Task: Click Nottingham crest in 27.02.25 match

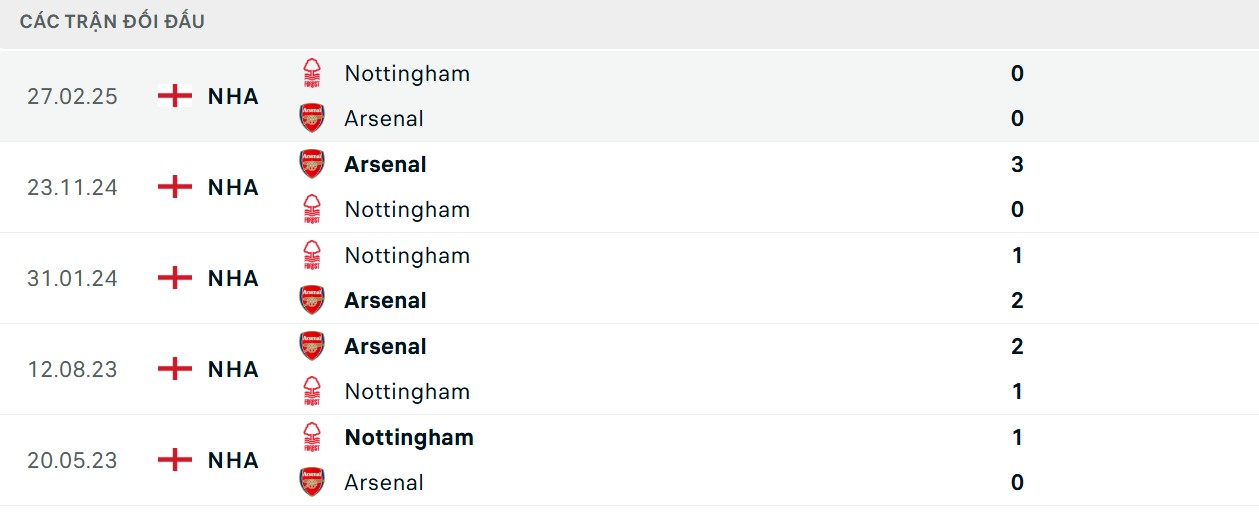Action: coord(312,73)
